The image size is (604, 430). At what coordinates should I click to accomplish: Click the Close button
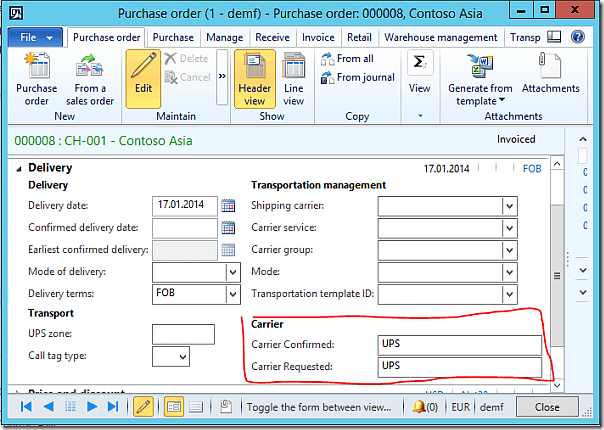[x=546, y=407]
